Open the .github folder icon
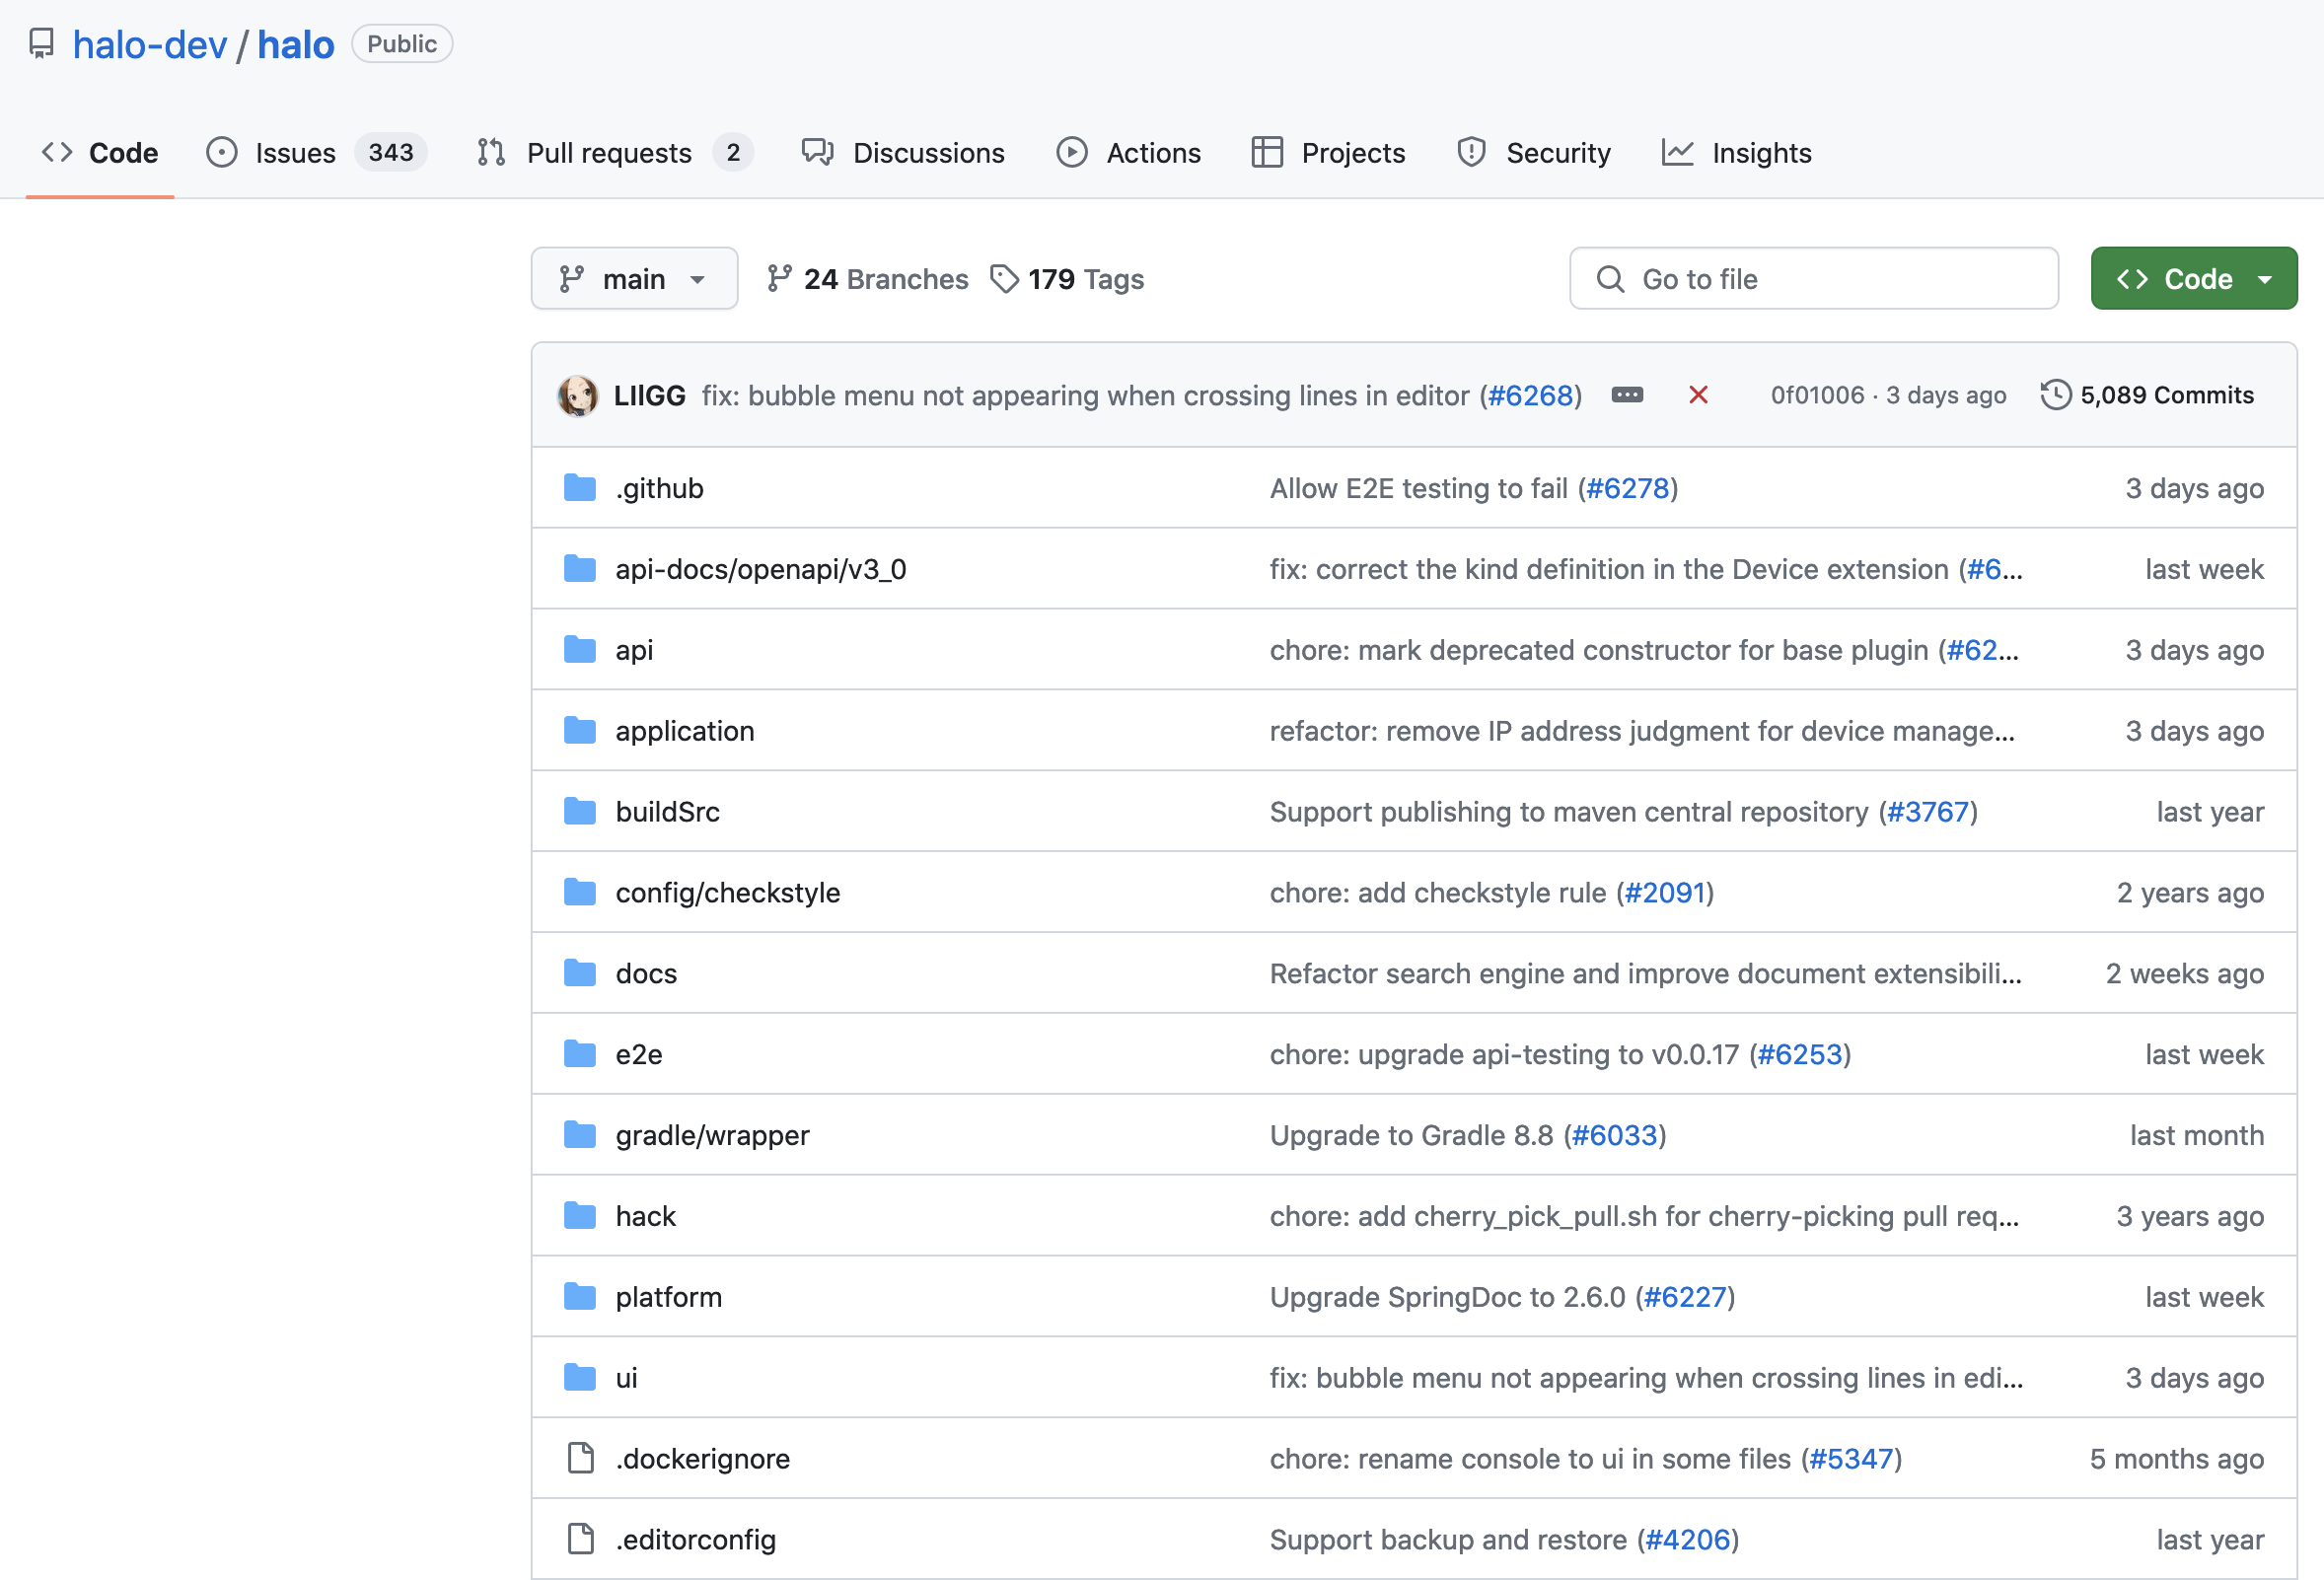The image size is (2324, 1580). [x=580, y=488]
